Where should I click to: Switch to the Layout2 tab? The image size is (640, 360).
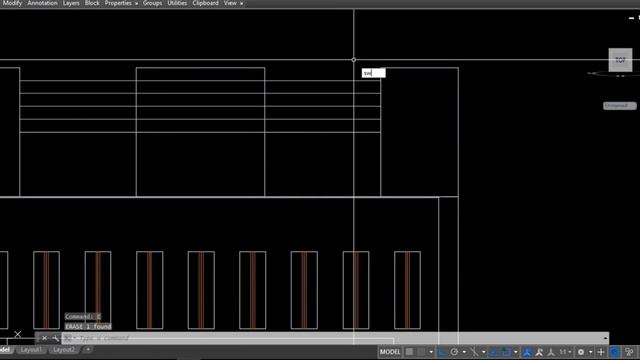[64, 350]
